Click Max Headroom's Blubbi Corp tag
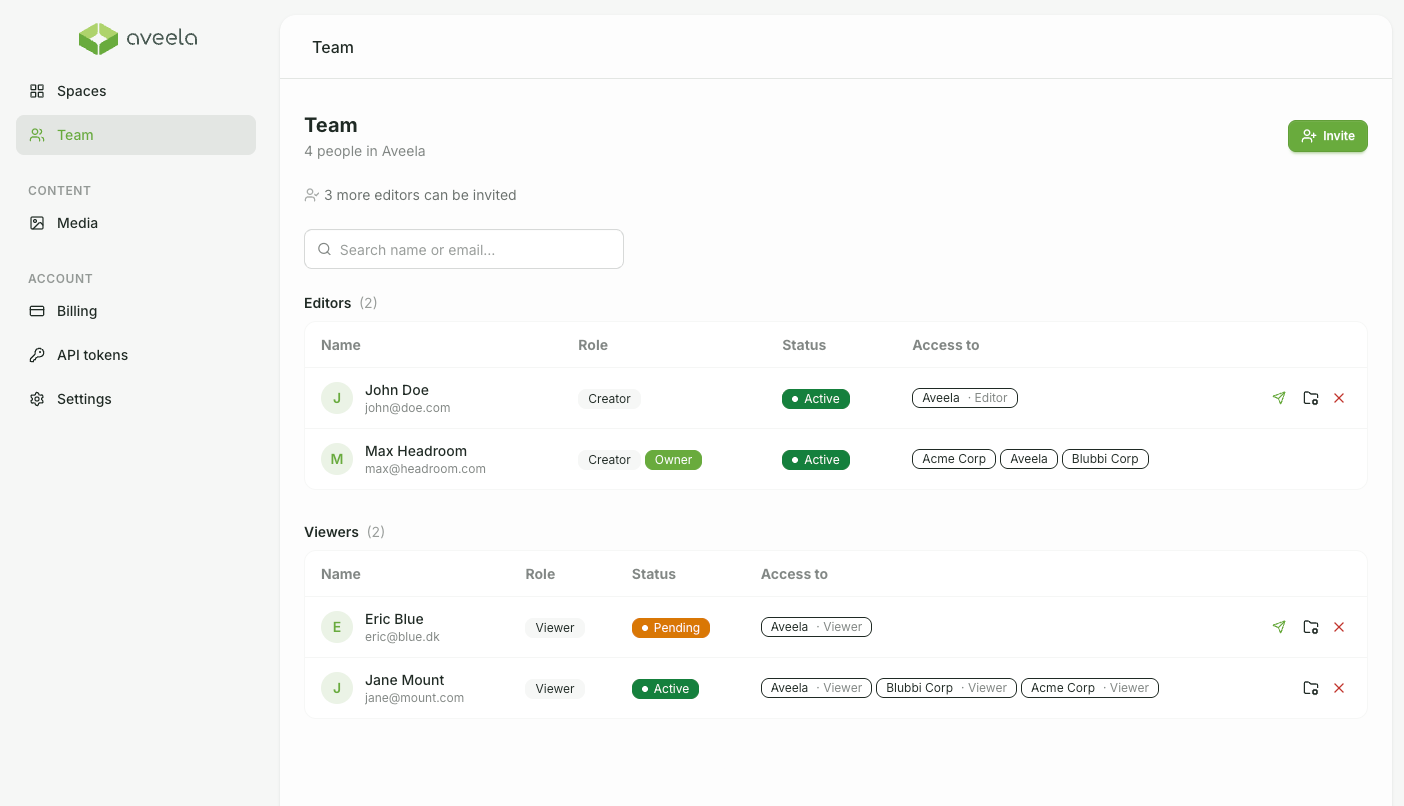 click(x=1105, y=459)
